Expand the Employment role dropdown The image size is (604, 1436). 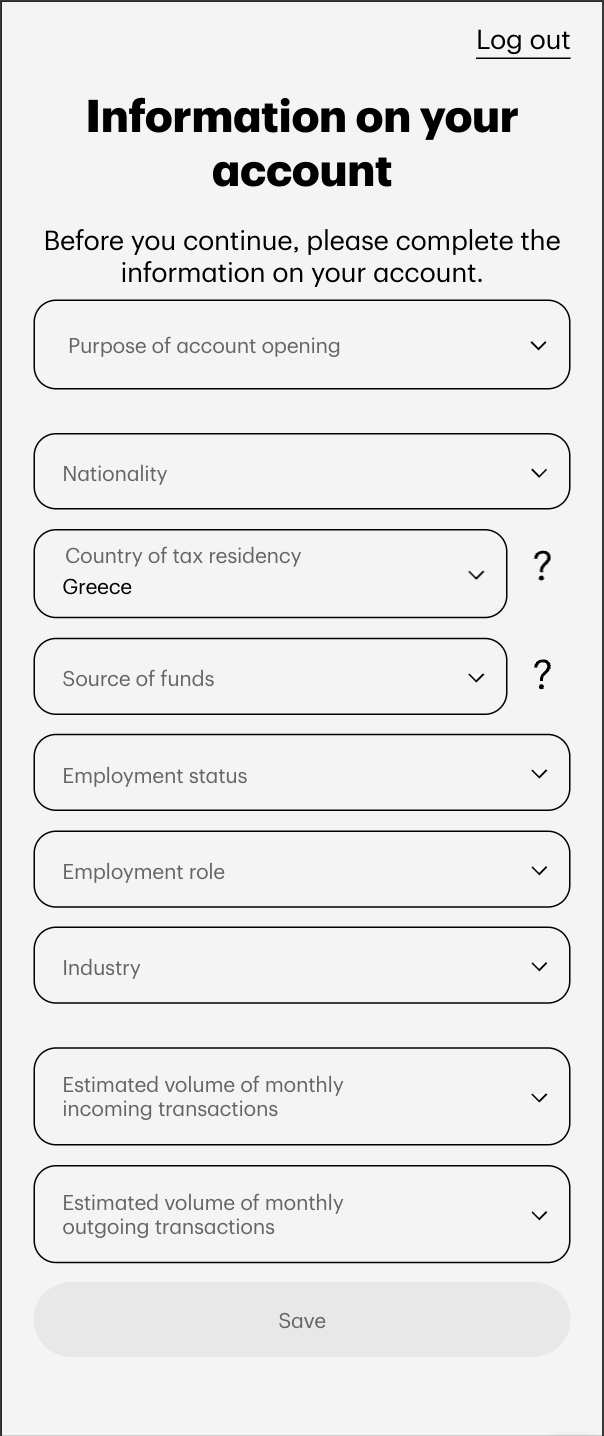[301, 870]
